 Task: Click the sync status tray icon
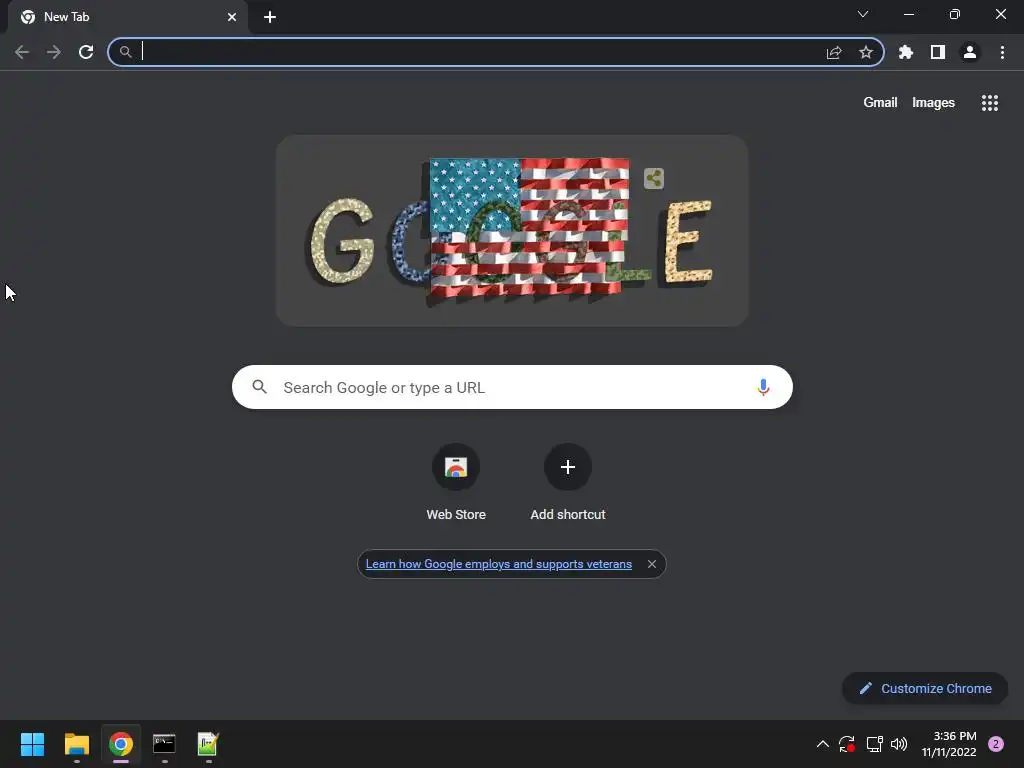[847, 744]
